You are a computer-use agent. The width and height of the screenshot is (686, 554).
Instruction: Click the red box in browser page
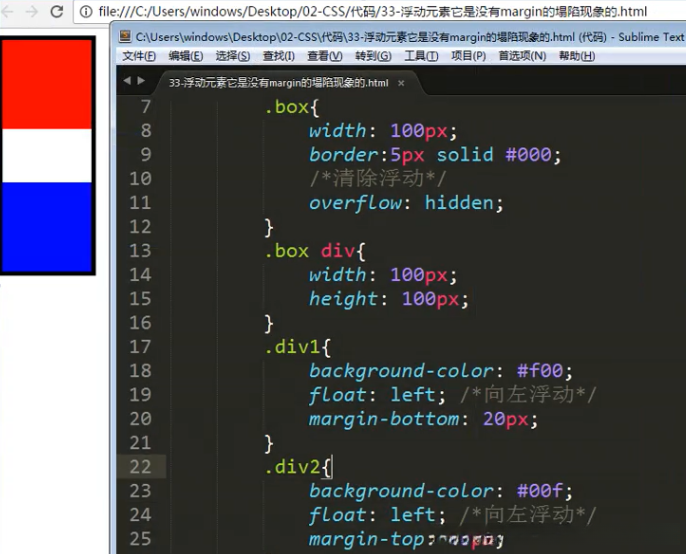coord(46,84)
